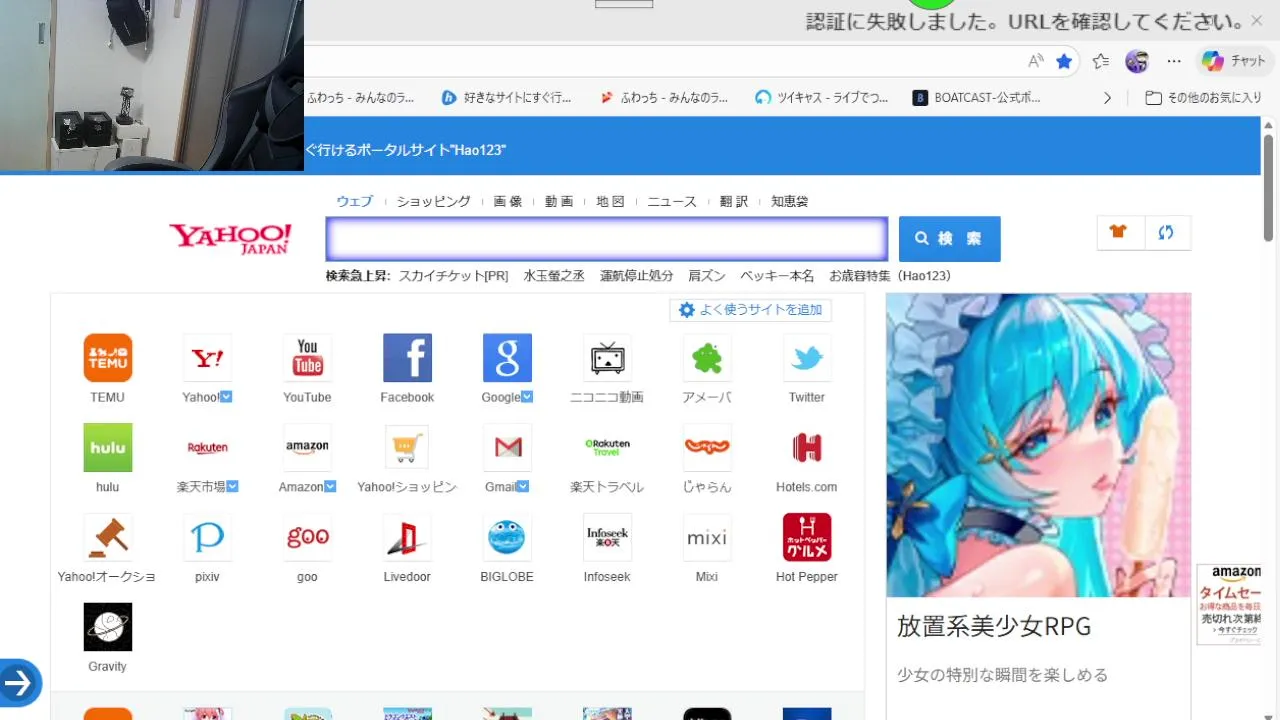Click よく使うサイトを追加 button
Viewport: 1280px width, 720px height.
click(x=750, y=310)
